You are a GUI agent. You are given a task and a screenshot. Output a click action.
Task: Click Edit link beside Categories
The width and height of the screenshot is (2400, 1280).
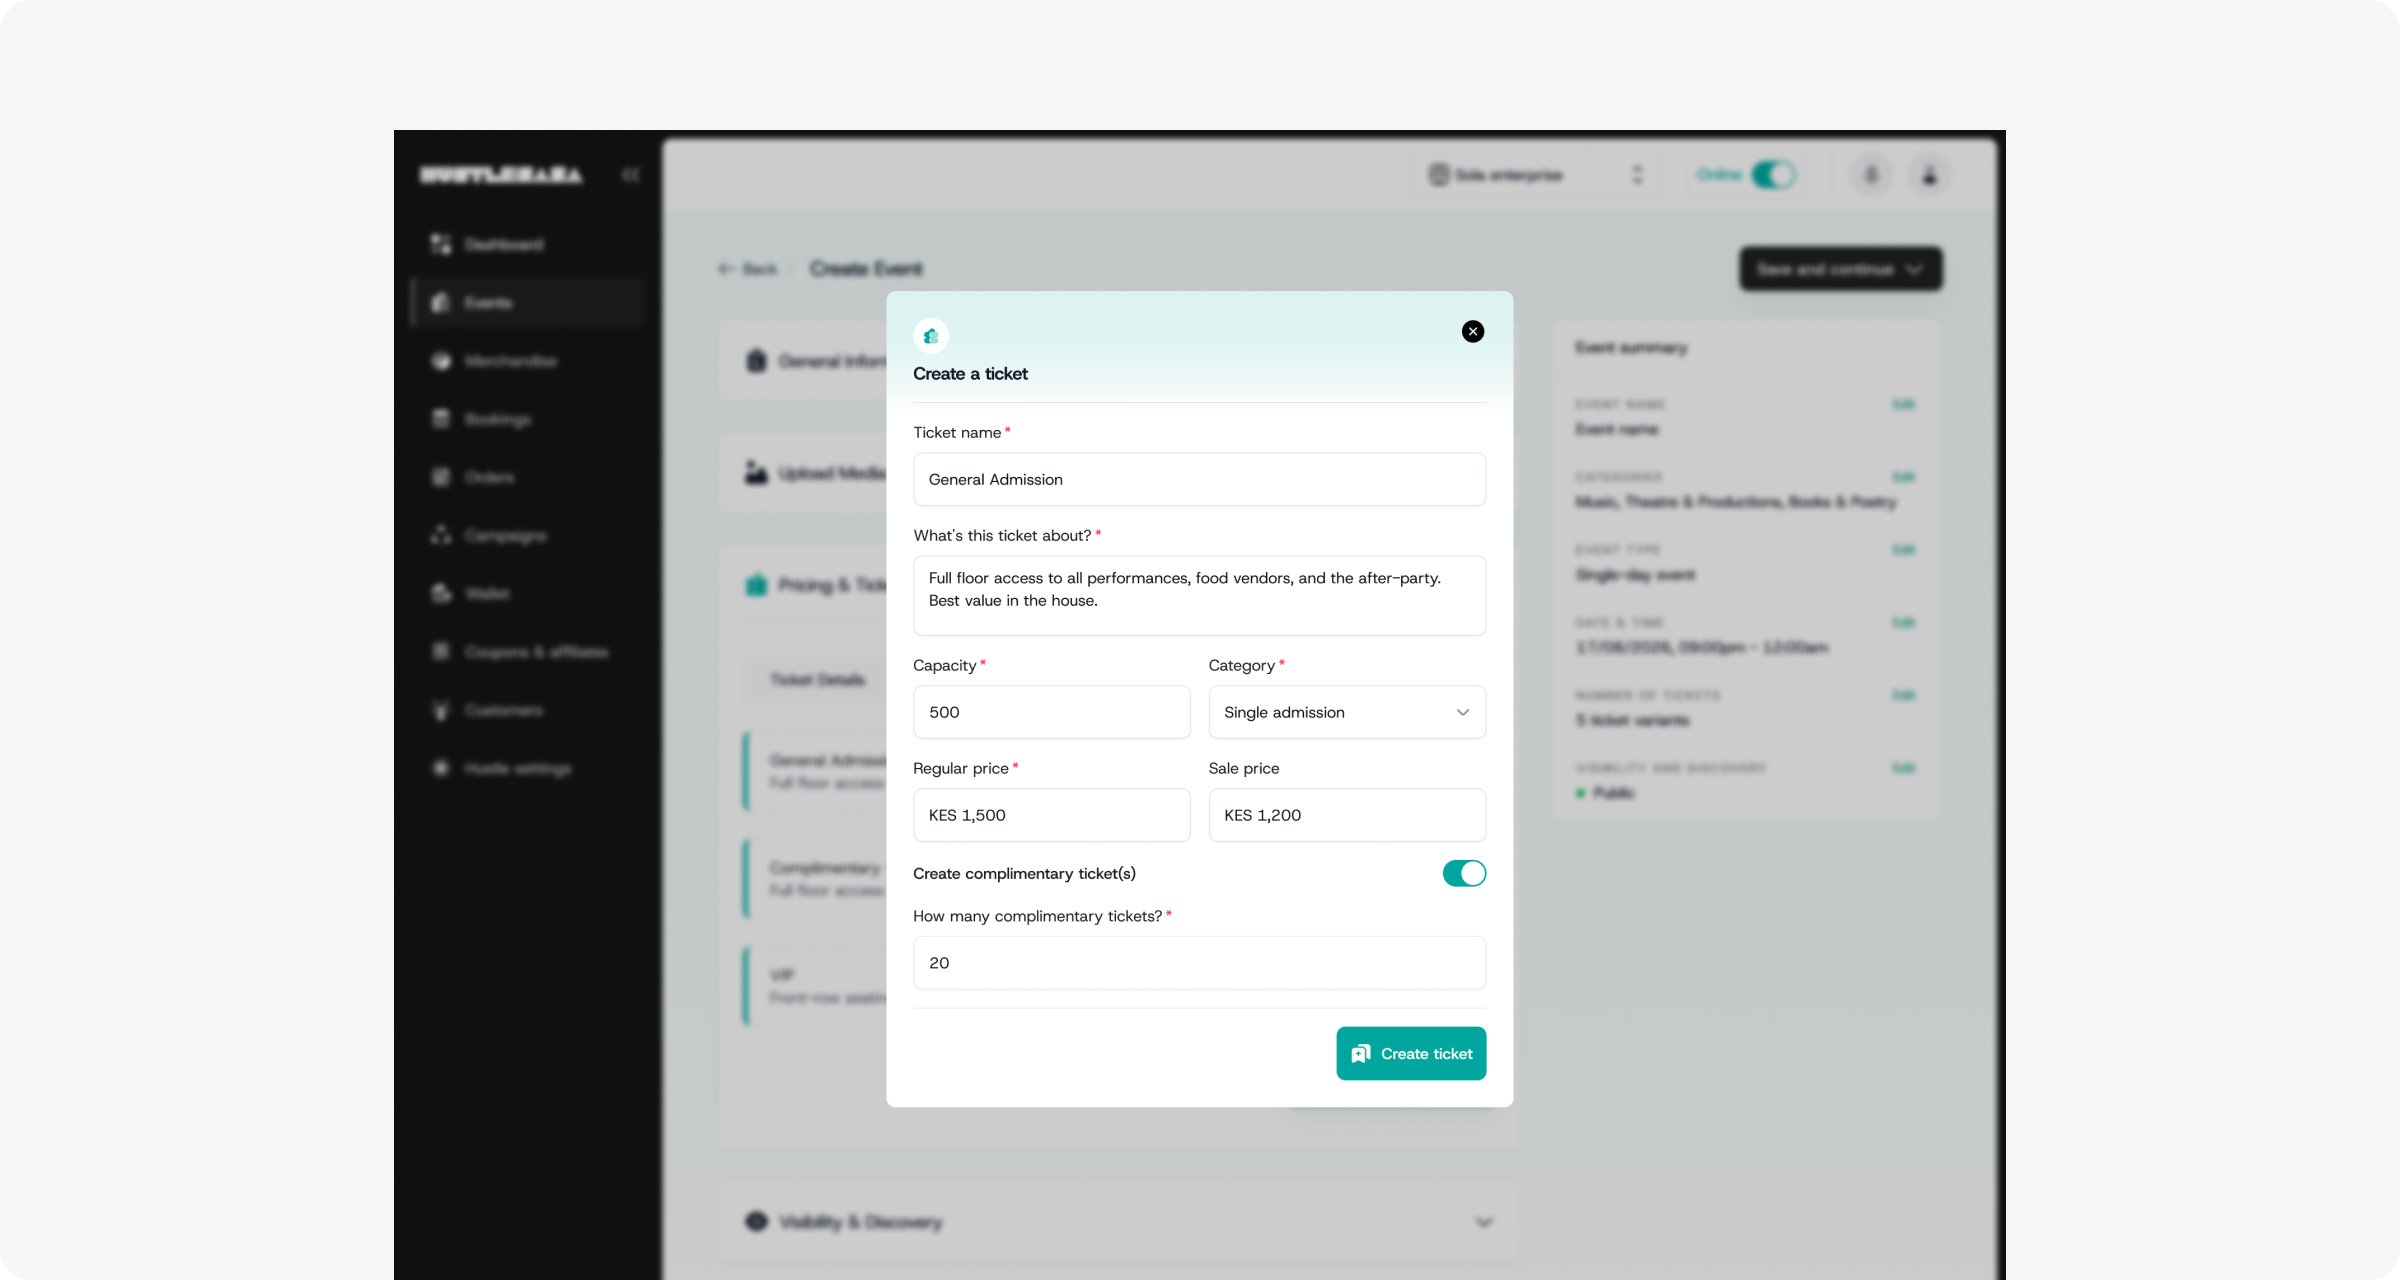1903,477
